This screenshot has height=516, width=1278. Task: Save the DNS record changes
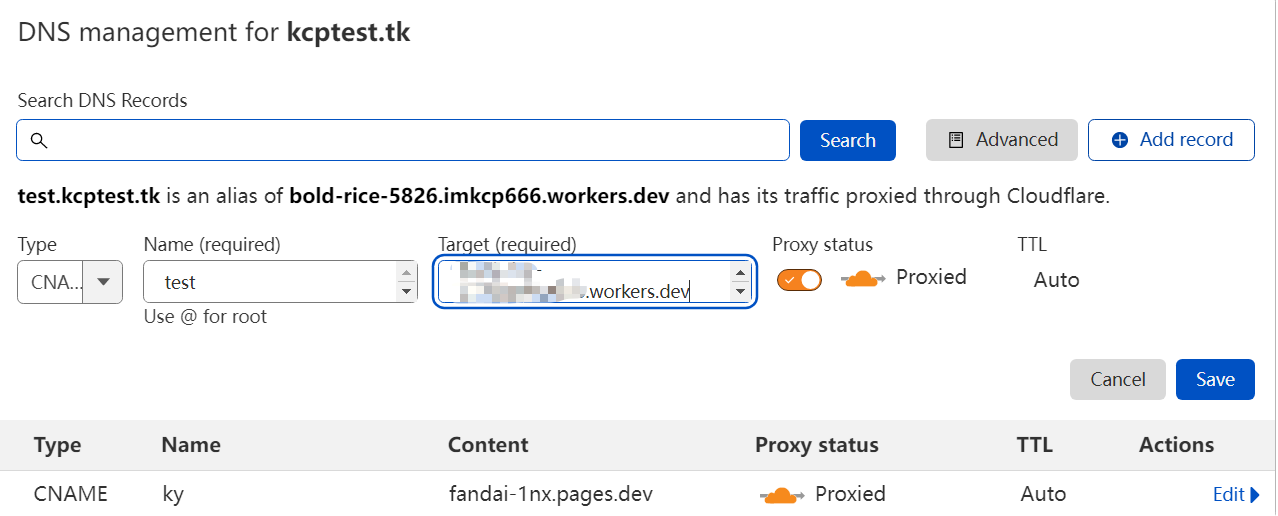point(1215,380)
